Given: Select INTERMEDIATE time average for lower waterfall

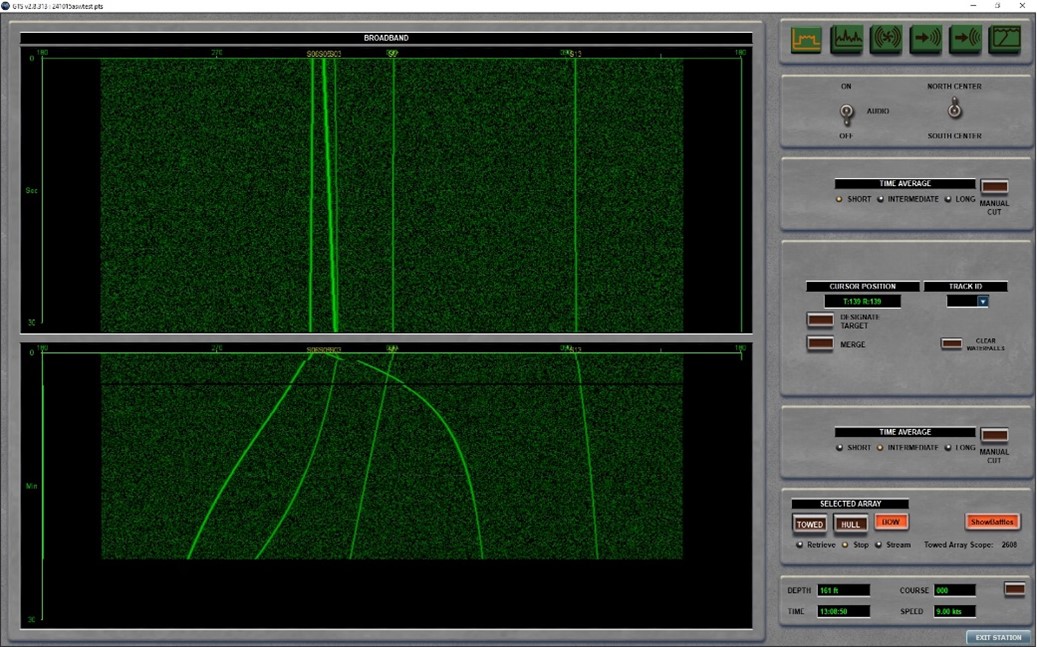Looking at the screenshot, I should tap(880, 448).
